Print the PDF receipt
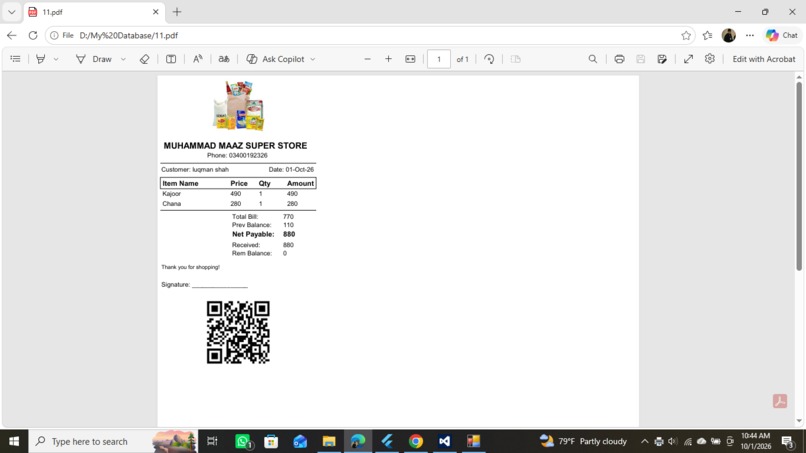Image resolution: width=806 pixels, height=453 pixels. point(619,59)
